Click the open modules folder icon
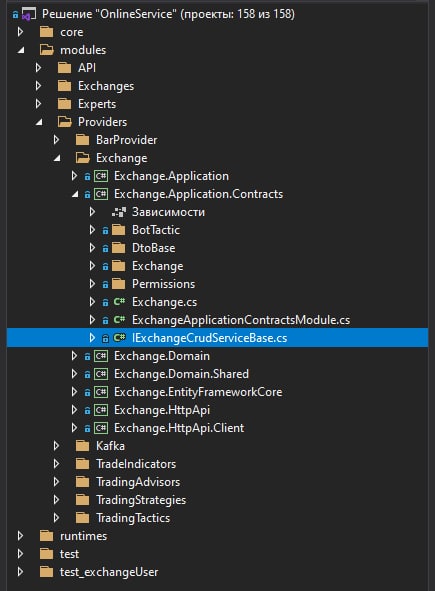Image resolution: width=435 pixels, height=591 pixels. click(47, 50)
